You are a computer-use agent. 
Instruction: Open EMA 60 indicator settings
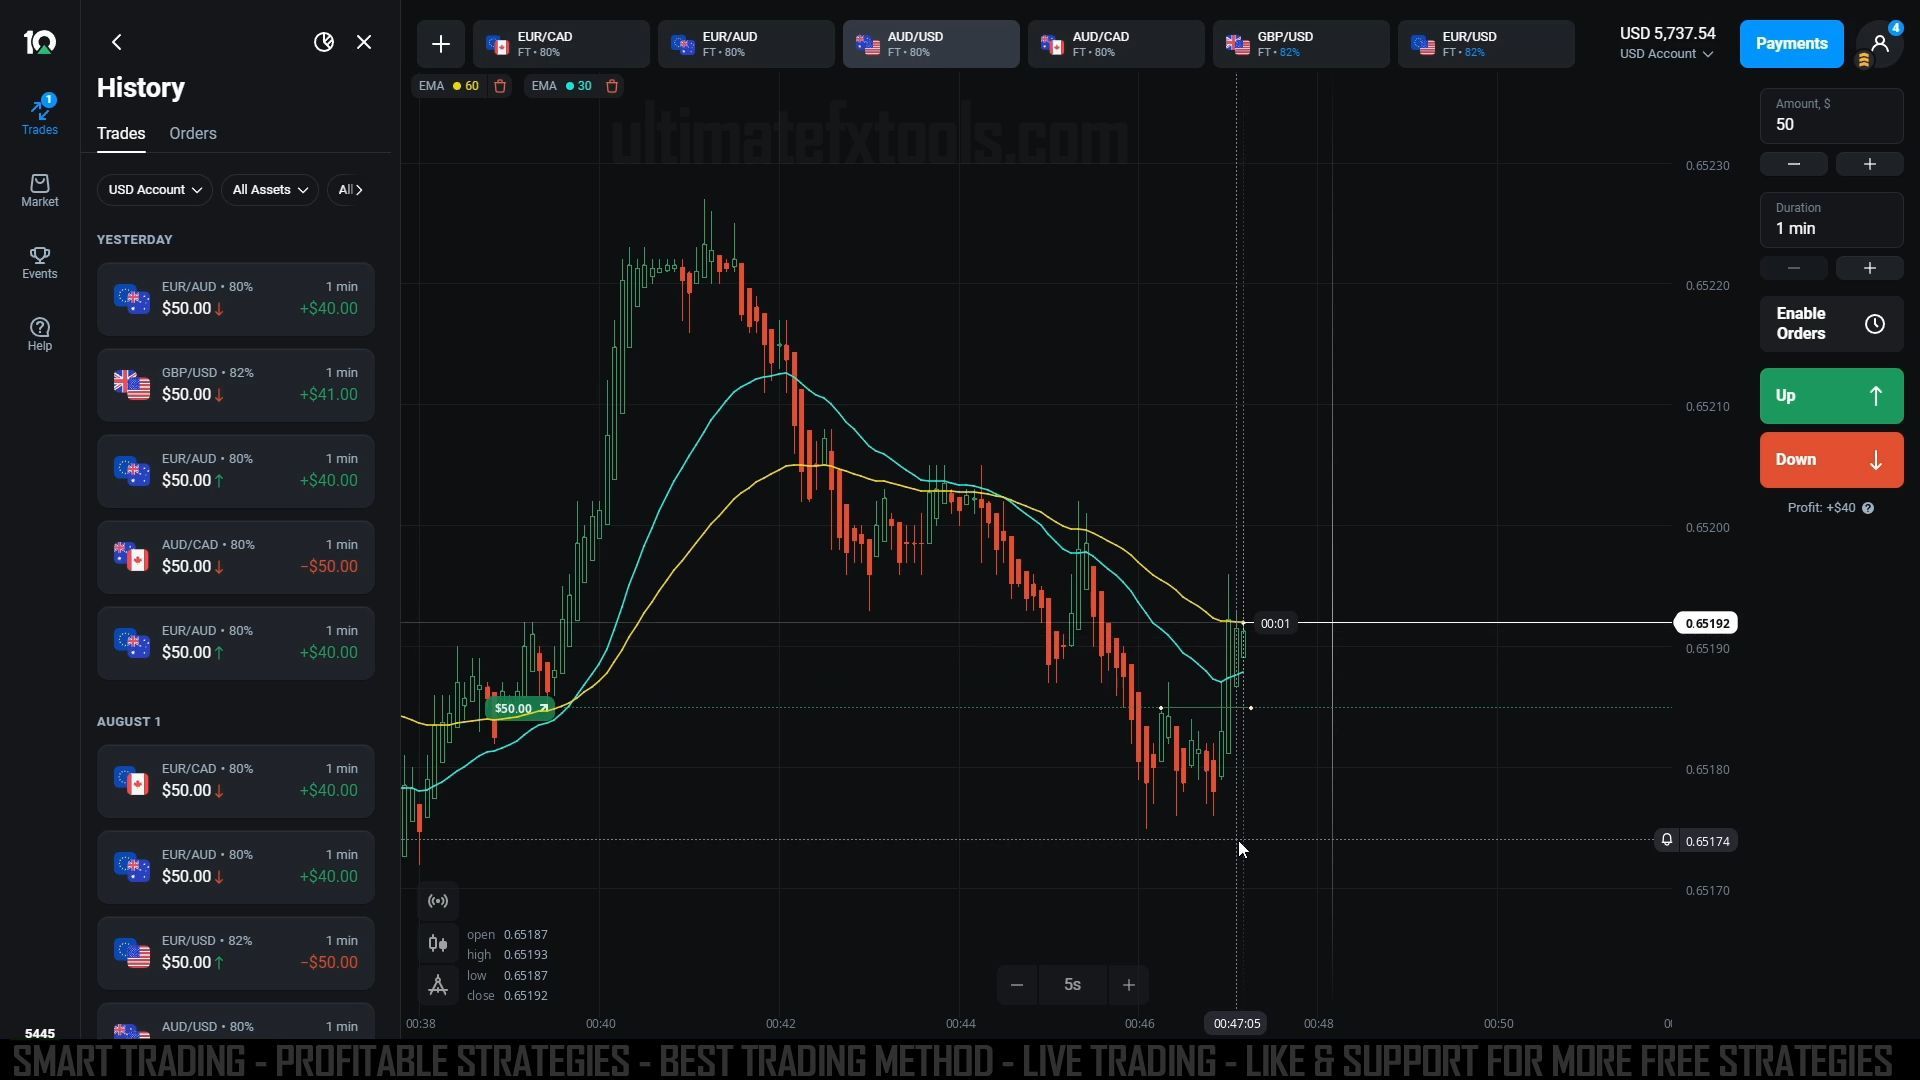(x=448, y=86)
